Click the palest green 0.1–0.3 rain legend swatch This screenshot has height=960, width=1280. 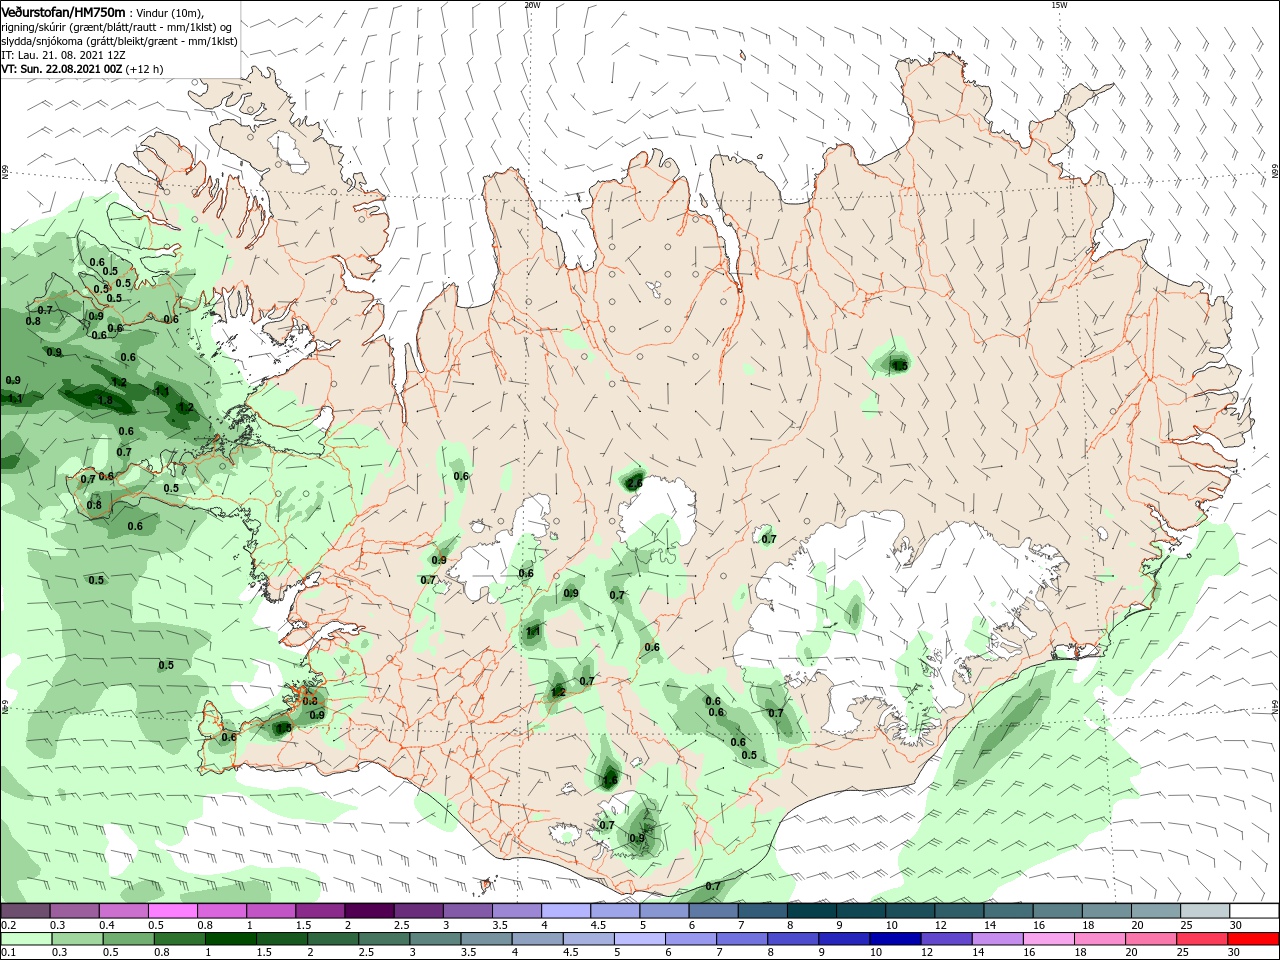(x=26, y=939)
